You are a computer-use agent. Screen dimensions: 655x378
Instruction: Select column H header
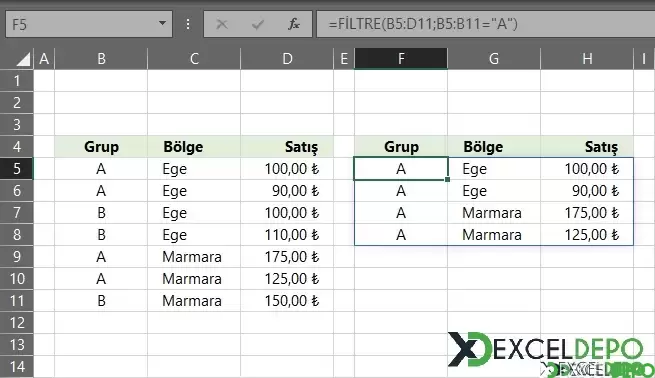587,59
